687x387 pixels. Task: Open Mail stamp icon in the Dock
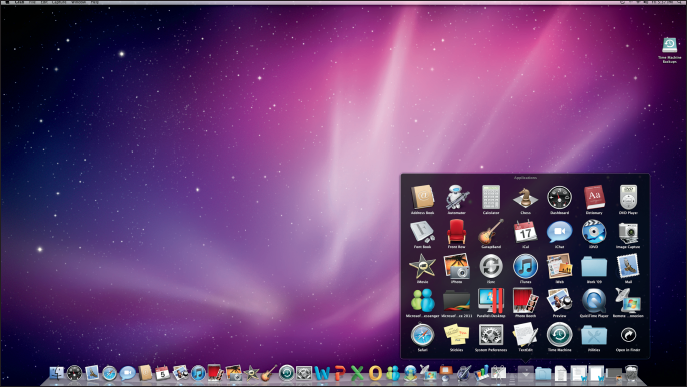92,373
